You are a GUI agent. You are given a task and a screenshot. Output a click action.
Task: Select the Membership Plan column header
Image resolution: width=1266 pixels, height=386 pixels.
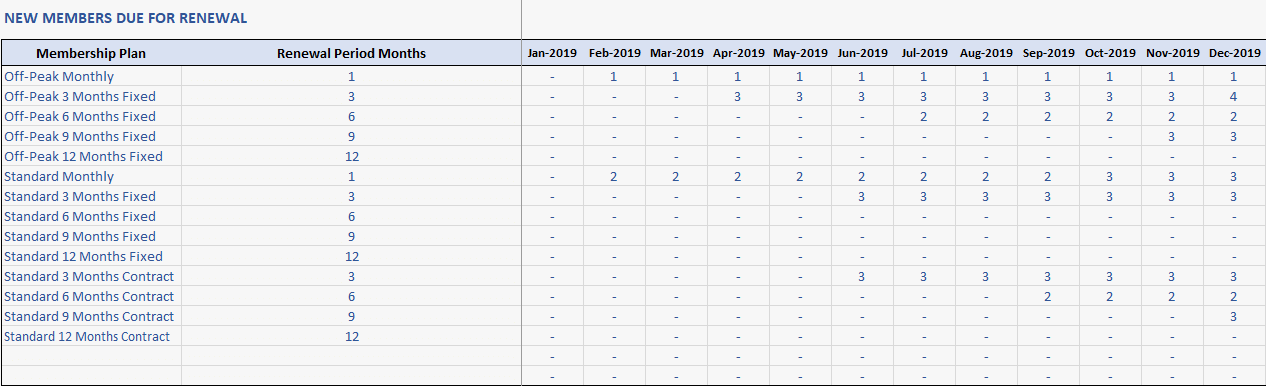pos(91,53)
